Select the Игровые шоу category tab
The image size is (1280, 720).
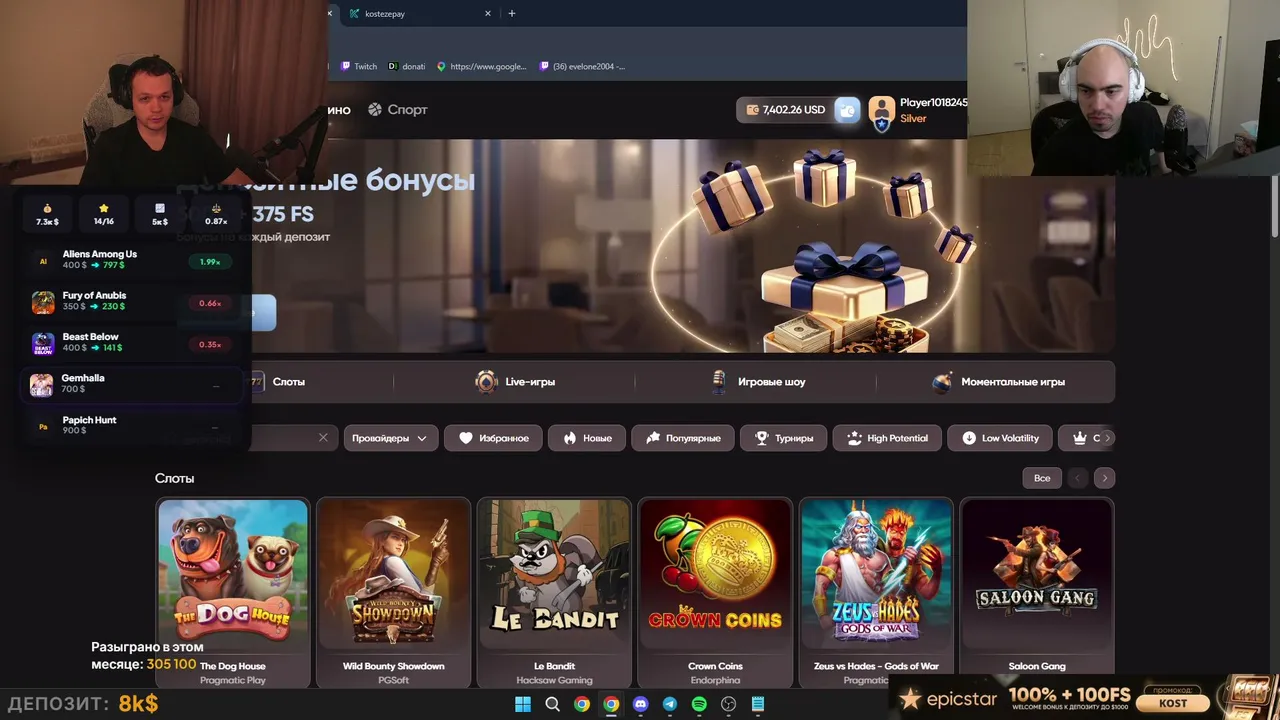(x=757, y=382)
